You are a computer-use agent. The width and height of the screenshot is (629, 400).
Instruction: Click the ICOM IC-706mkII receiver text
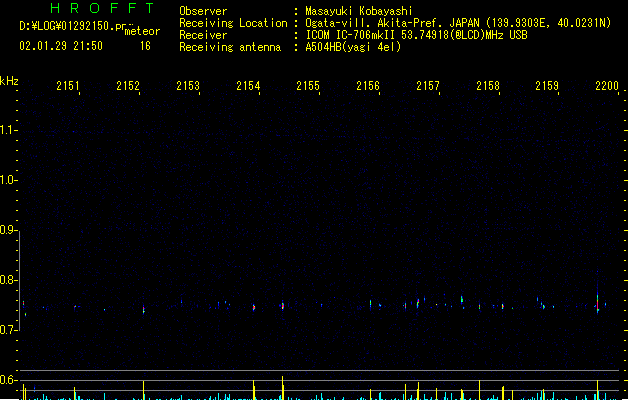tap(416, 35)
